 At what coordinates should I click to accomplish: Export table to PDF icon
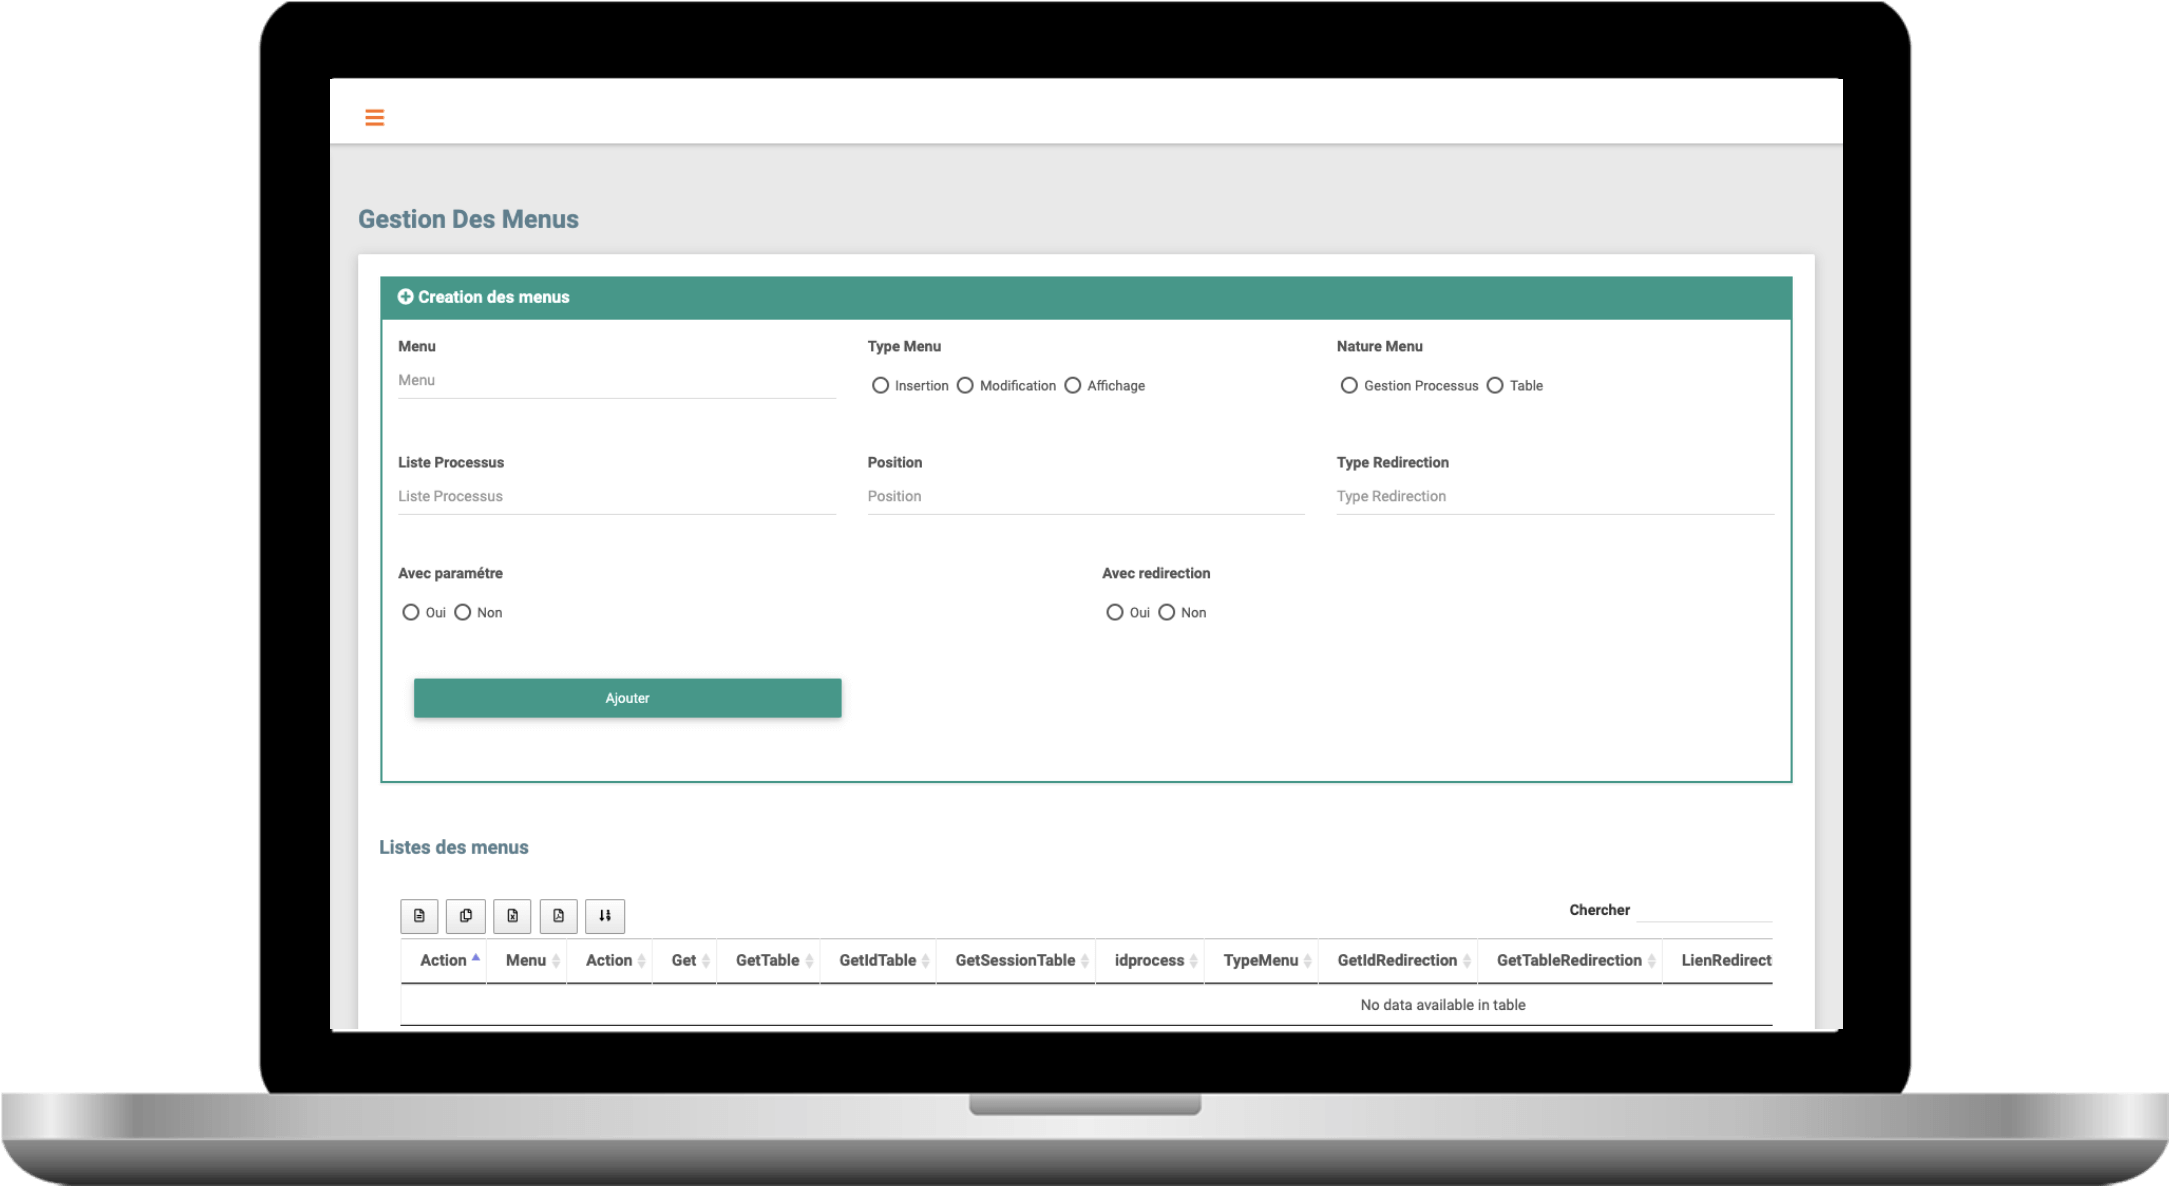(x=558, y=915)
